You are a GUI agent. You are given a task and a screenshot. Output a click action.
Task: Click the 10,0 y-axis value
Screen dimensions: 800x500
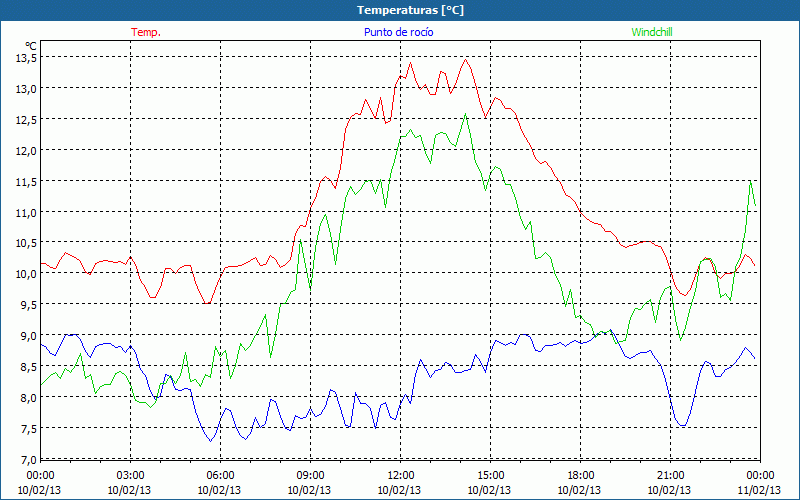coord(27,274)
